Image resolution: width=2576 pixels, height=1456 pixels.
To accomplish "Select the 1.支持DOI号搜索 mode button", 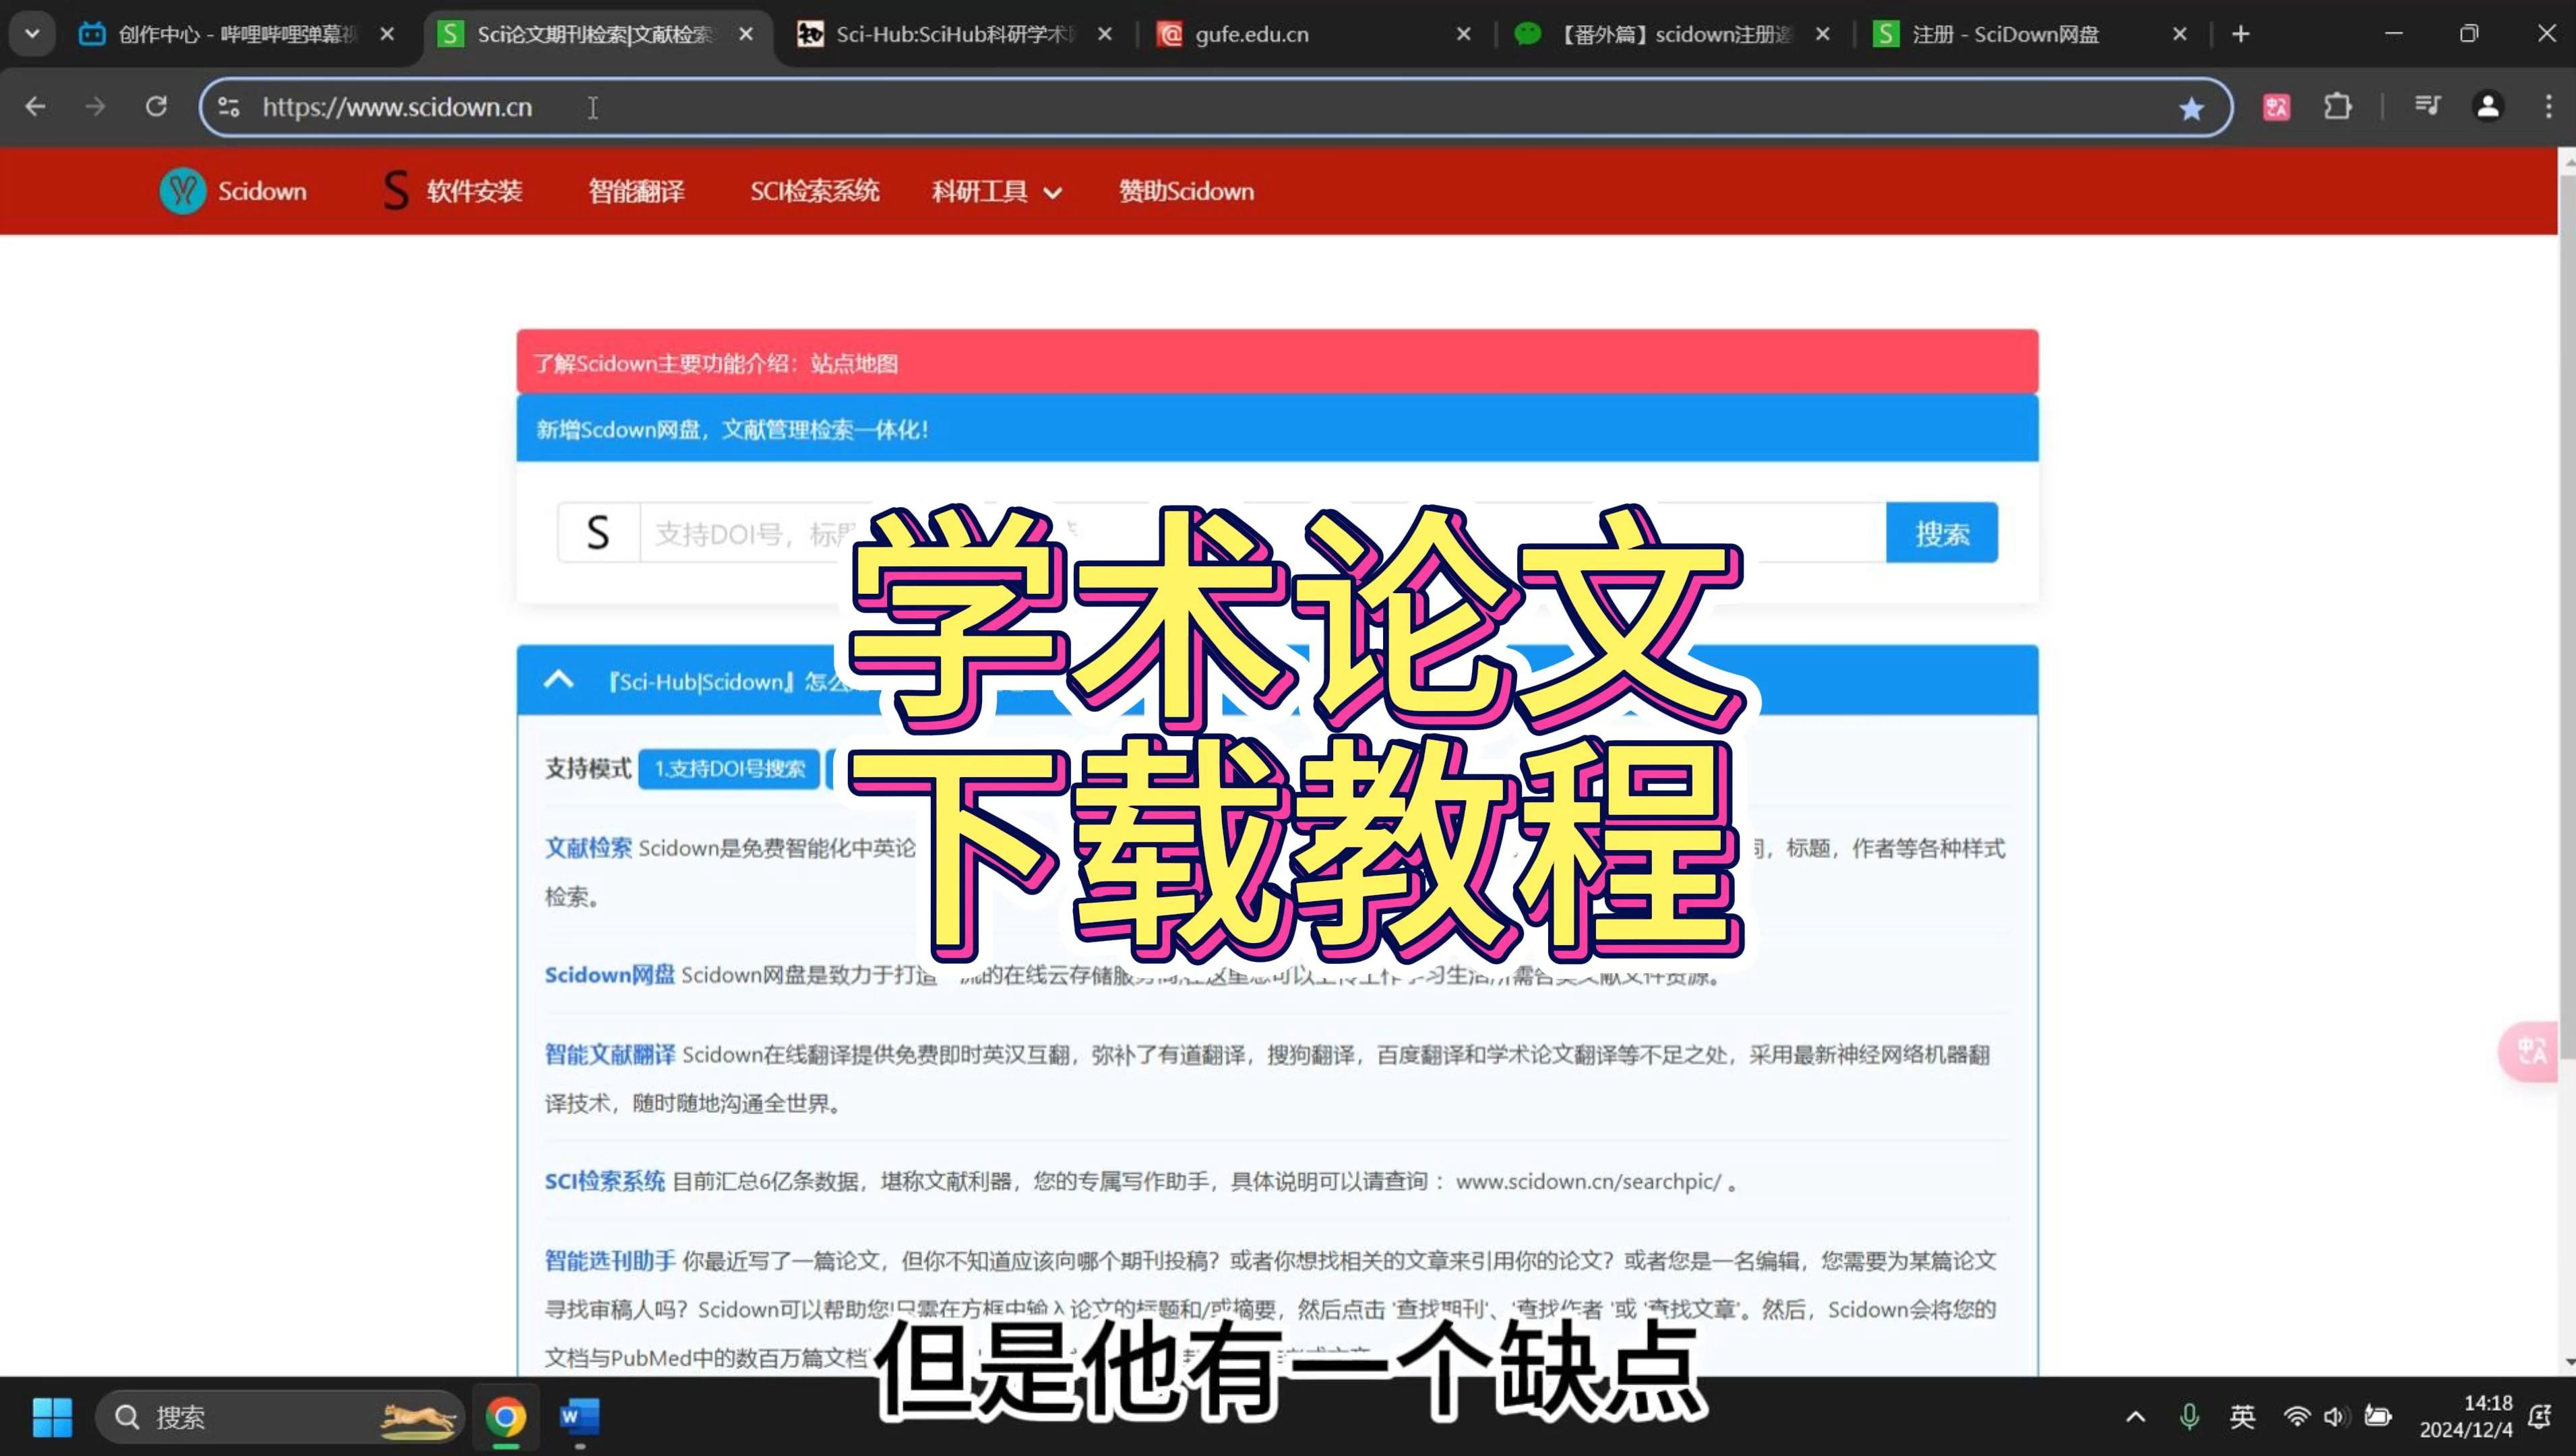I will [729, 768].
